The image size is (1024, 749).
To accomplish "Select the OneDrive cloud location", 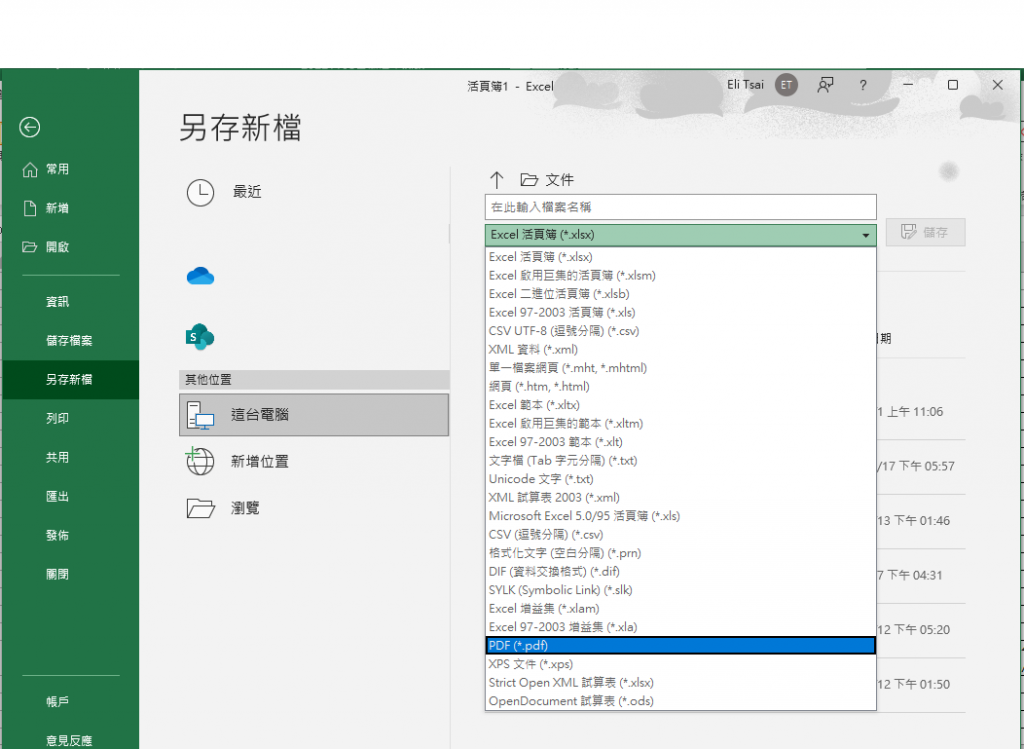I will 200,276.
